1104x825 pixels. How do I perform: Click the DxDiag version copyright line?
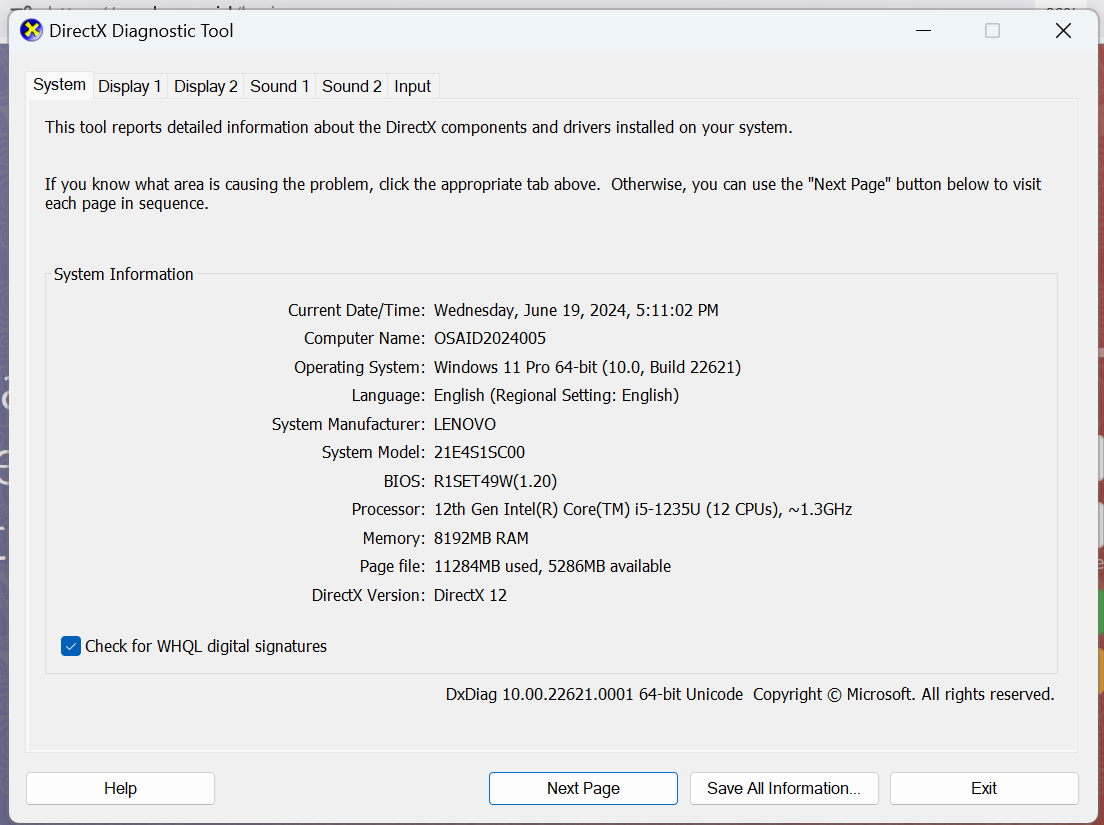click(750, 694)
